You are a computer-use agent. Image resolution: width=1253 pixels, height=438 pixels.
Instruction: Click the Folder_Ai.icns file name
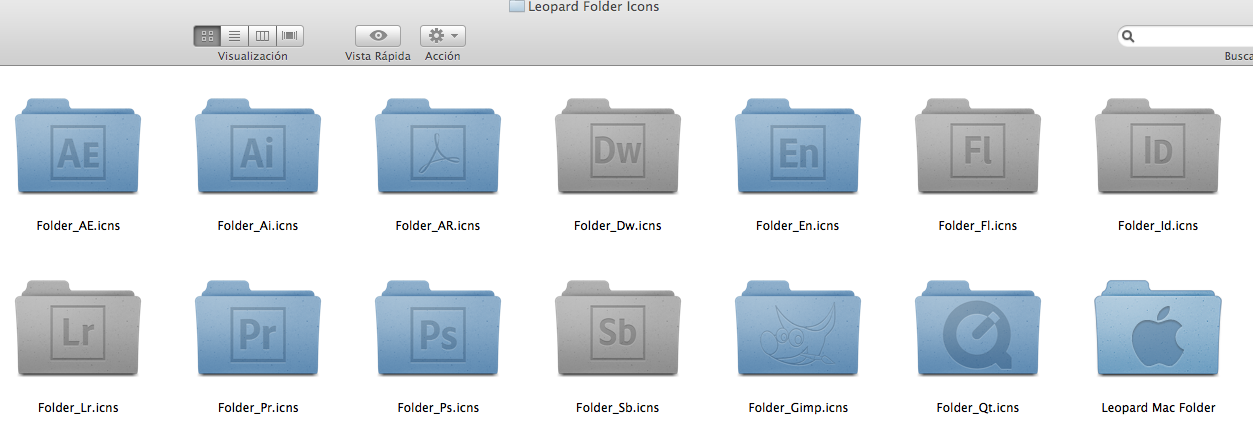pos(258,226)
